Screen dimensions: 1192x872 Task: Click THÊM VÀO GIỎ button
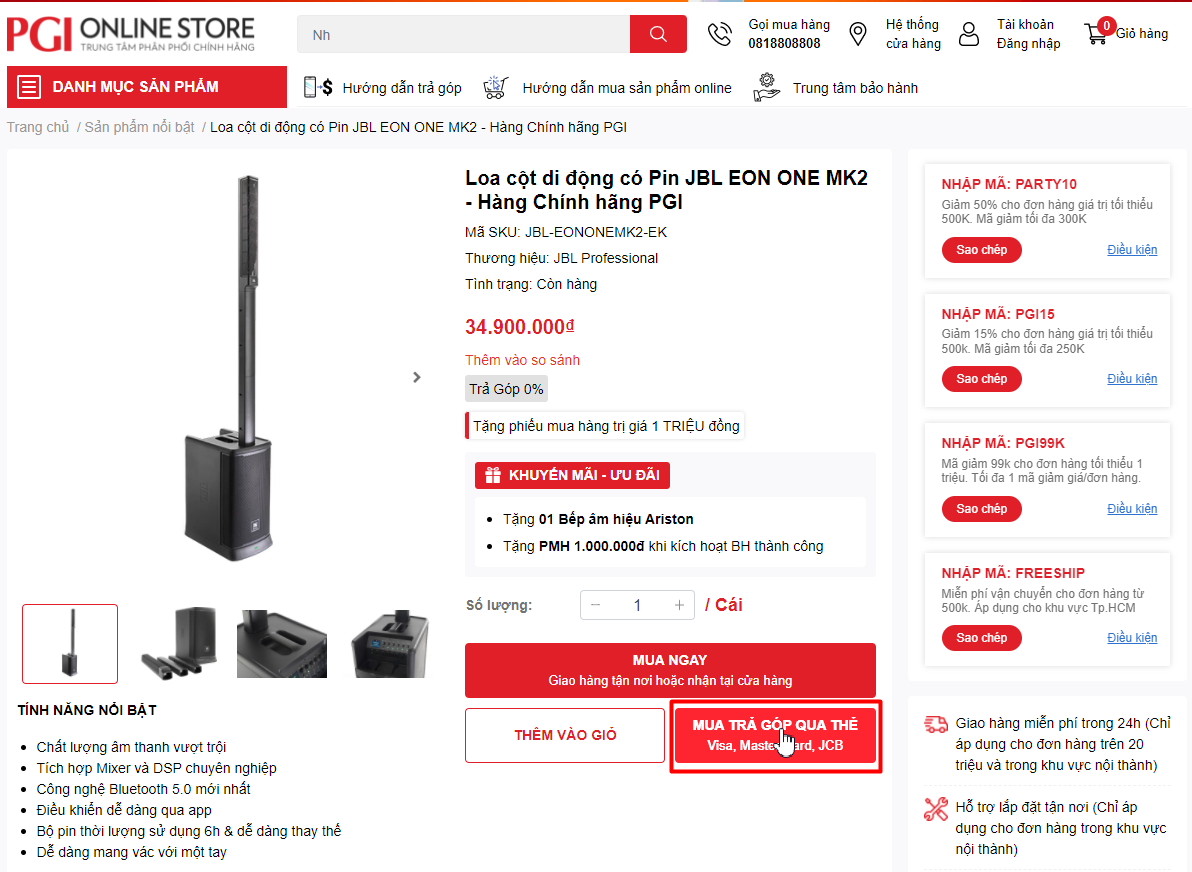click(565, 735)
